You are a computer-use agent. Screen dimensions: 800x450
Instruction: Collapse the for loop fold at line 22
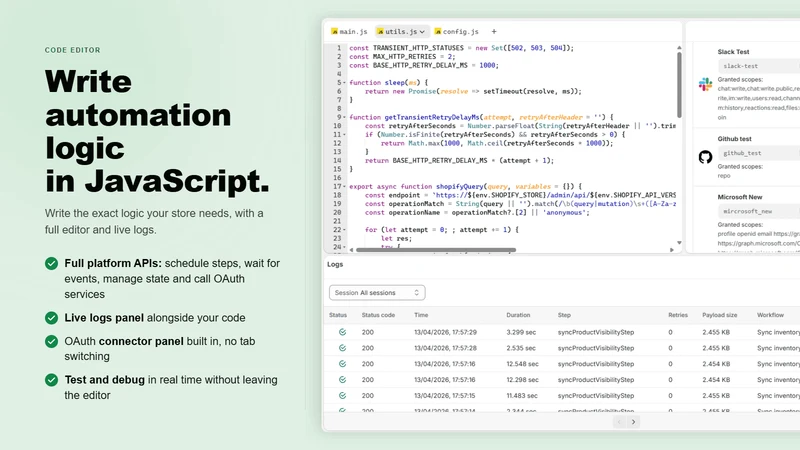click(344, 230)
